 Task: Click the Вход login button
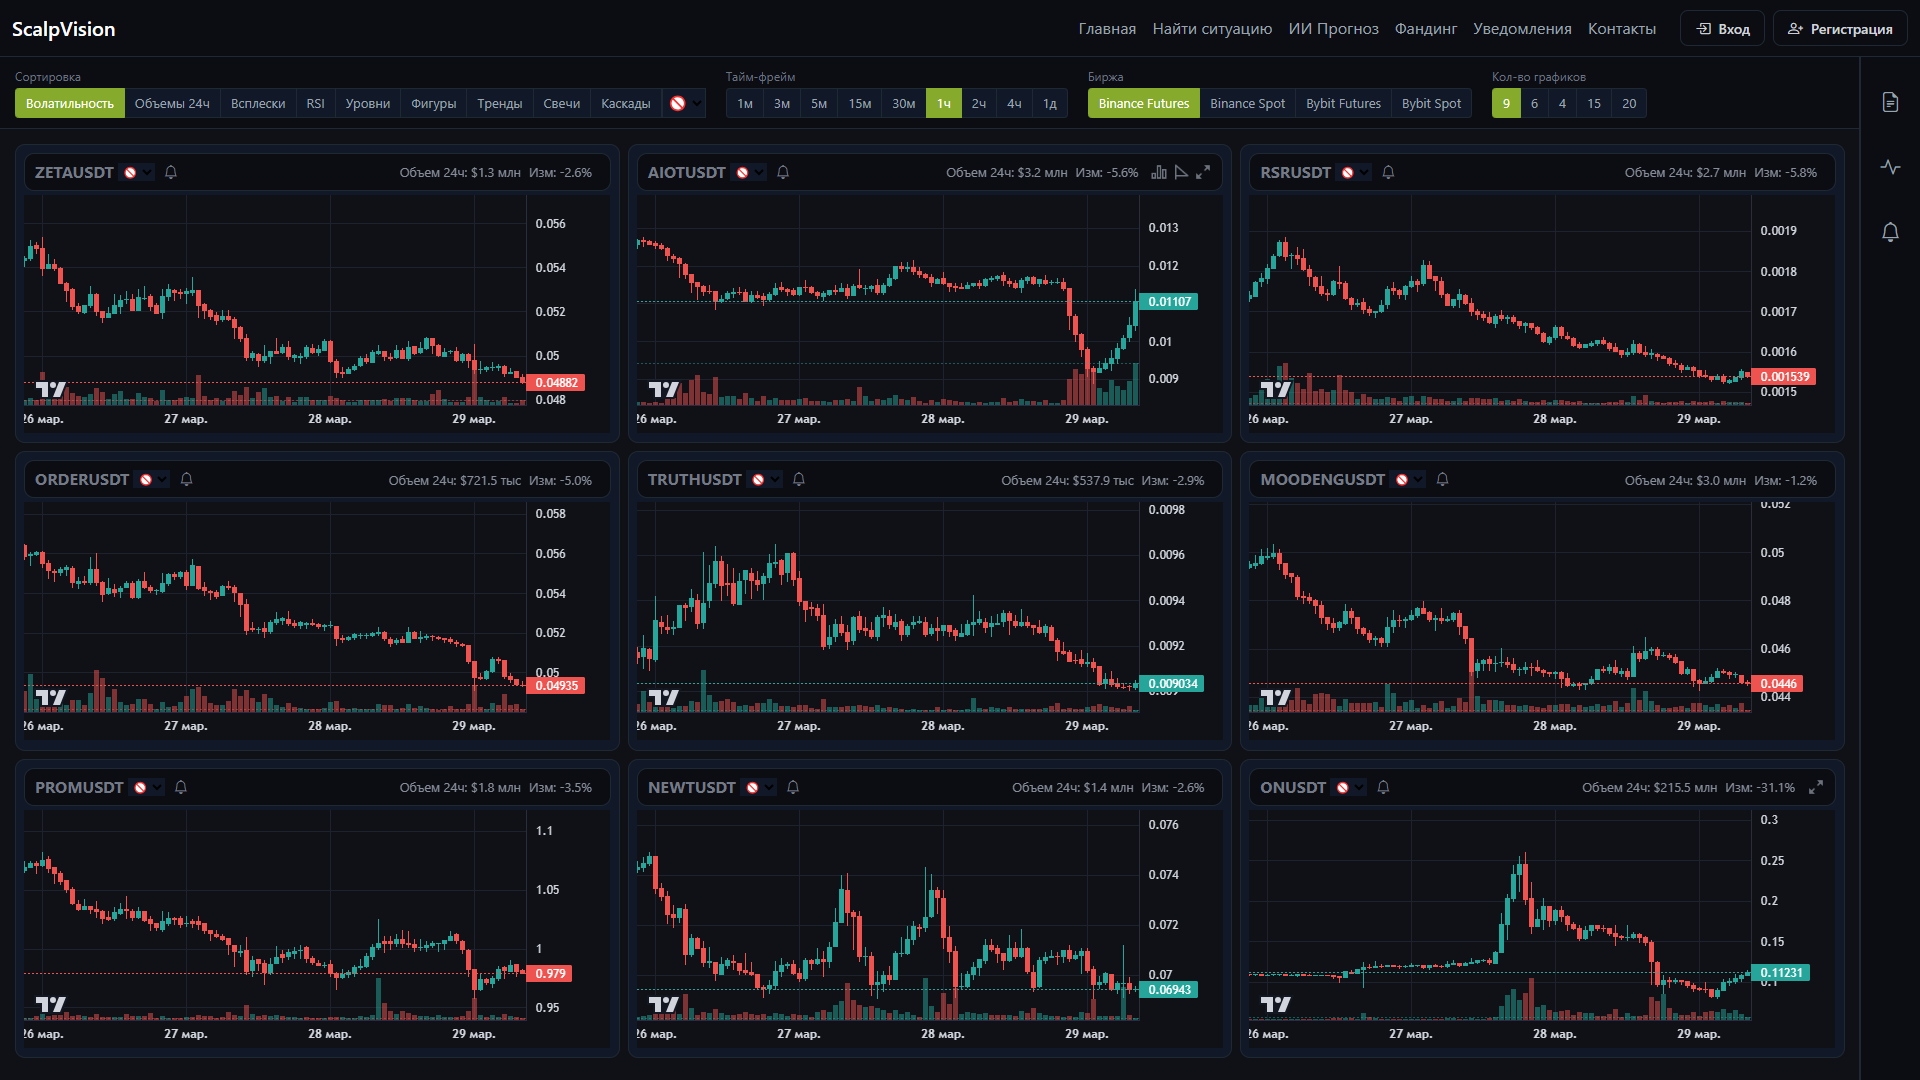1723,29
